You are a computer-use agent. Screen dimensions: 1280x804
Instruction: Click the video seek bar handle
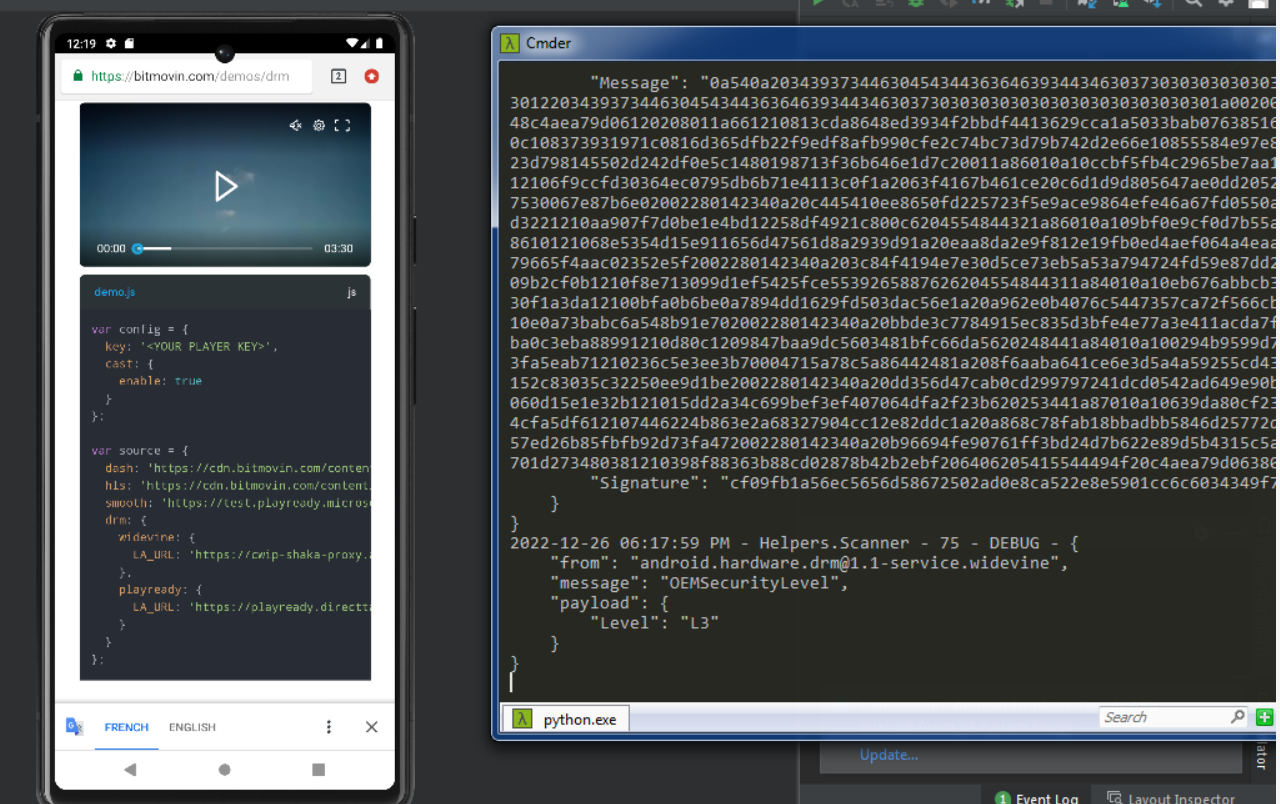138,248
